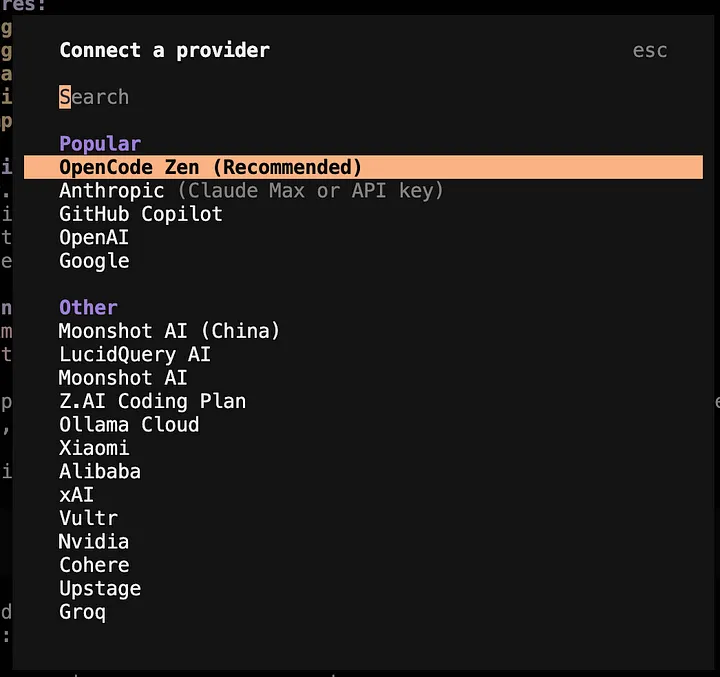720x677 pixels.
Task: Pick OpenAI as the provider
Action: click(94, 237)
